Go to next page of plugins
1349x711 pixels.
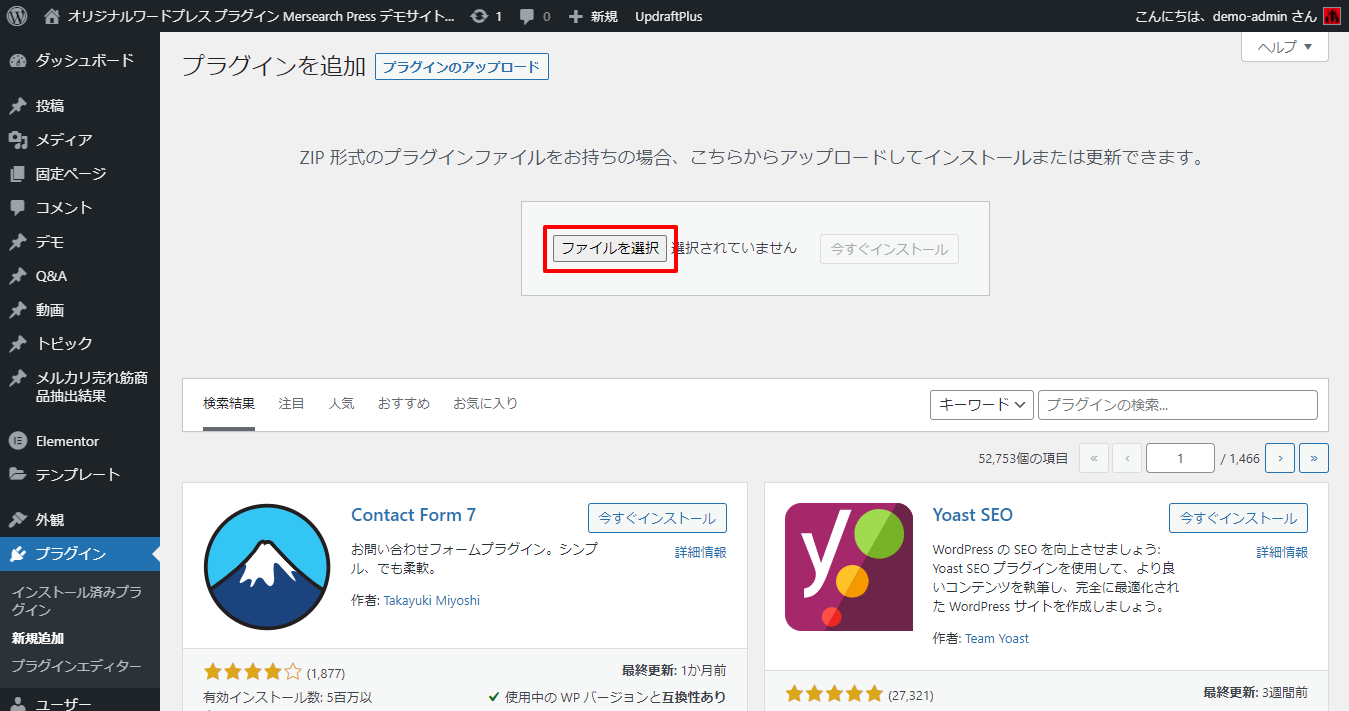1280,458
